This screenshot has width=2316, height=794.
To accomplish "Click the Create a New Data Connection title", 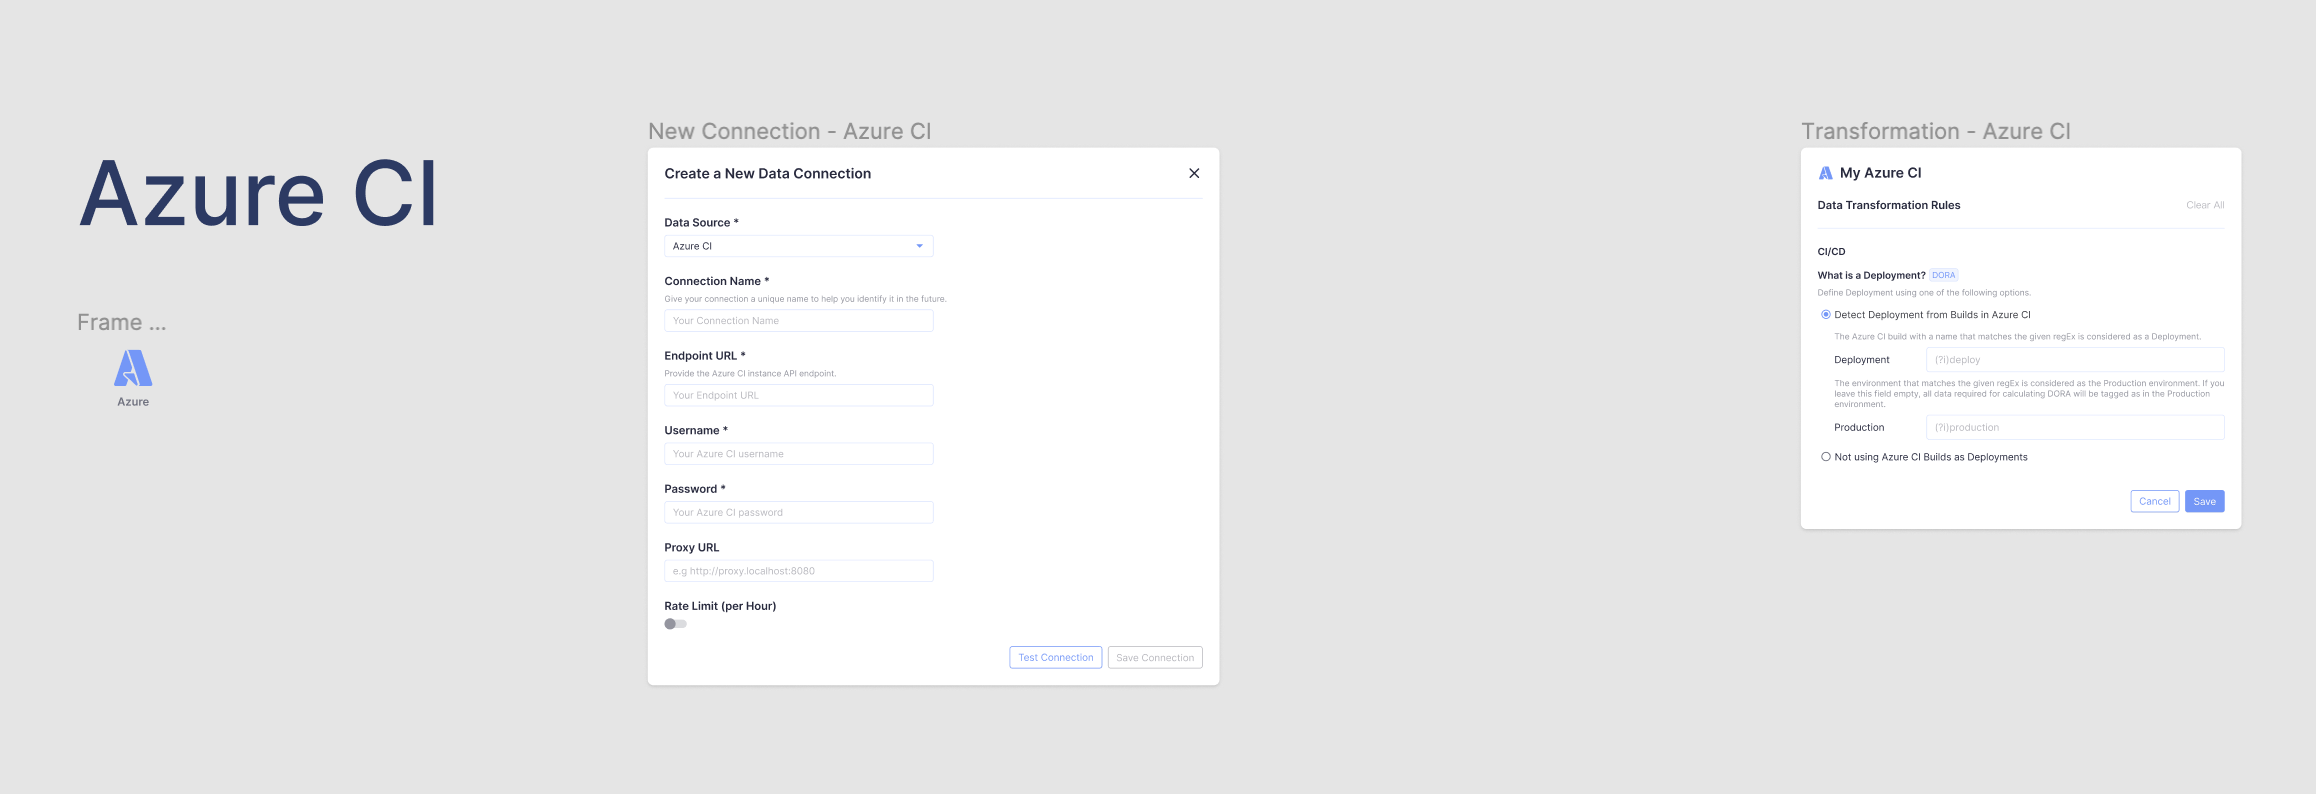I will coord(767,174).
